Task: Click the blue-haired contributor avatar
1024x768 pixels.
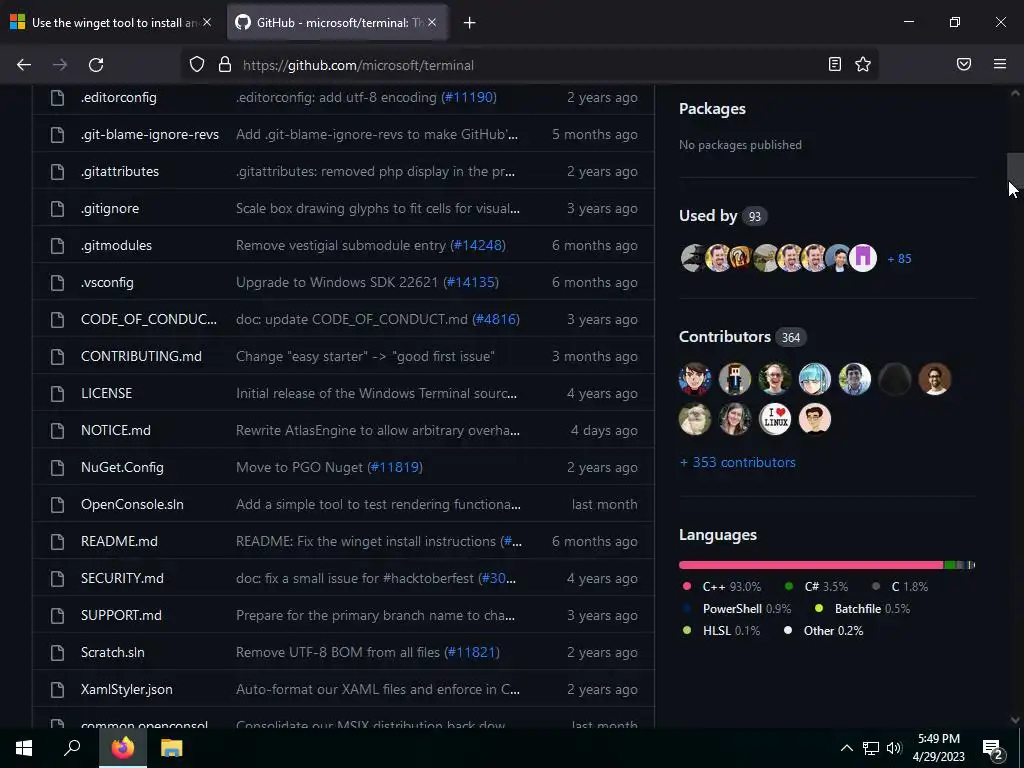Action: coord(814,379)
